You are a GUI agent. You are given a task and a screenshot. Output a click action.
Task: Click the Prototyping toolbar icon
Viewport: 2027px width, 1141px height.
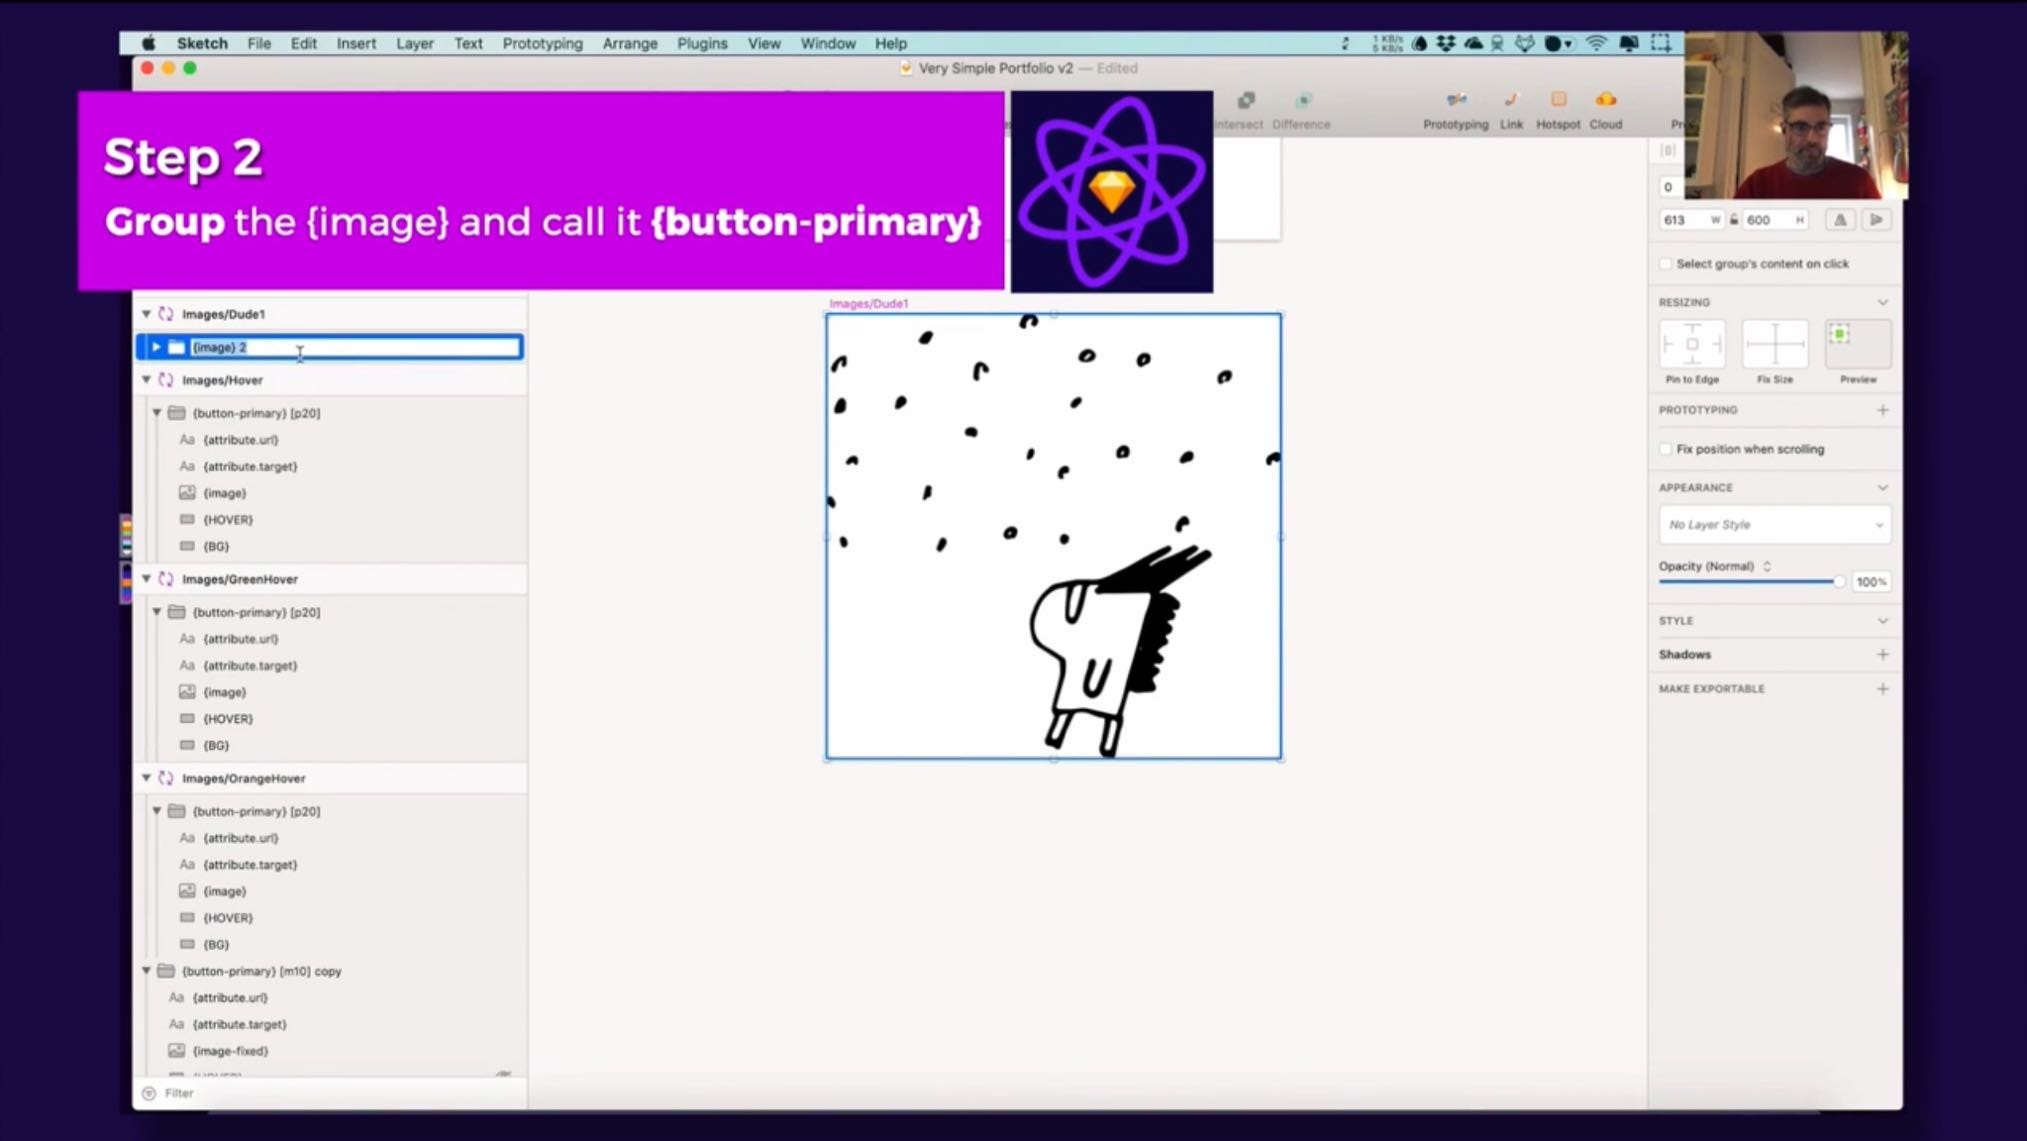coord(1455,100)
